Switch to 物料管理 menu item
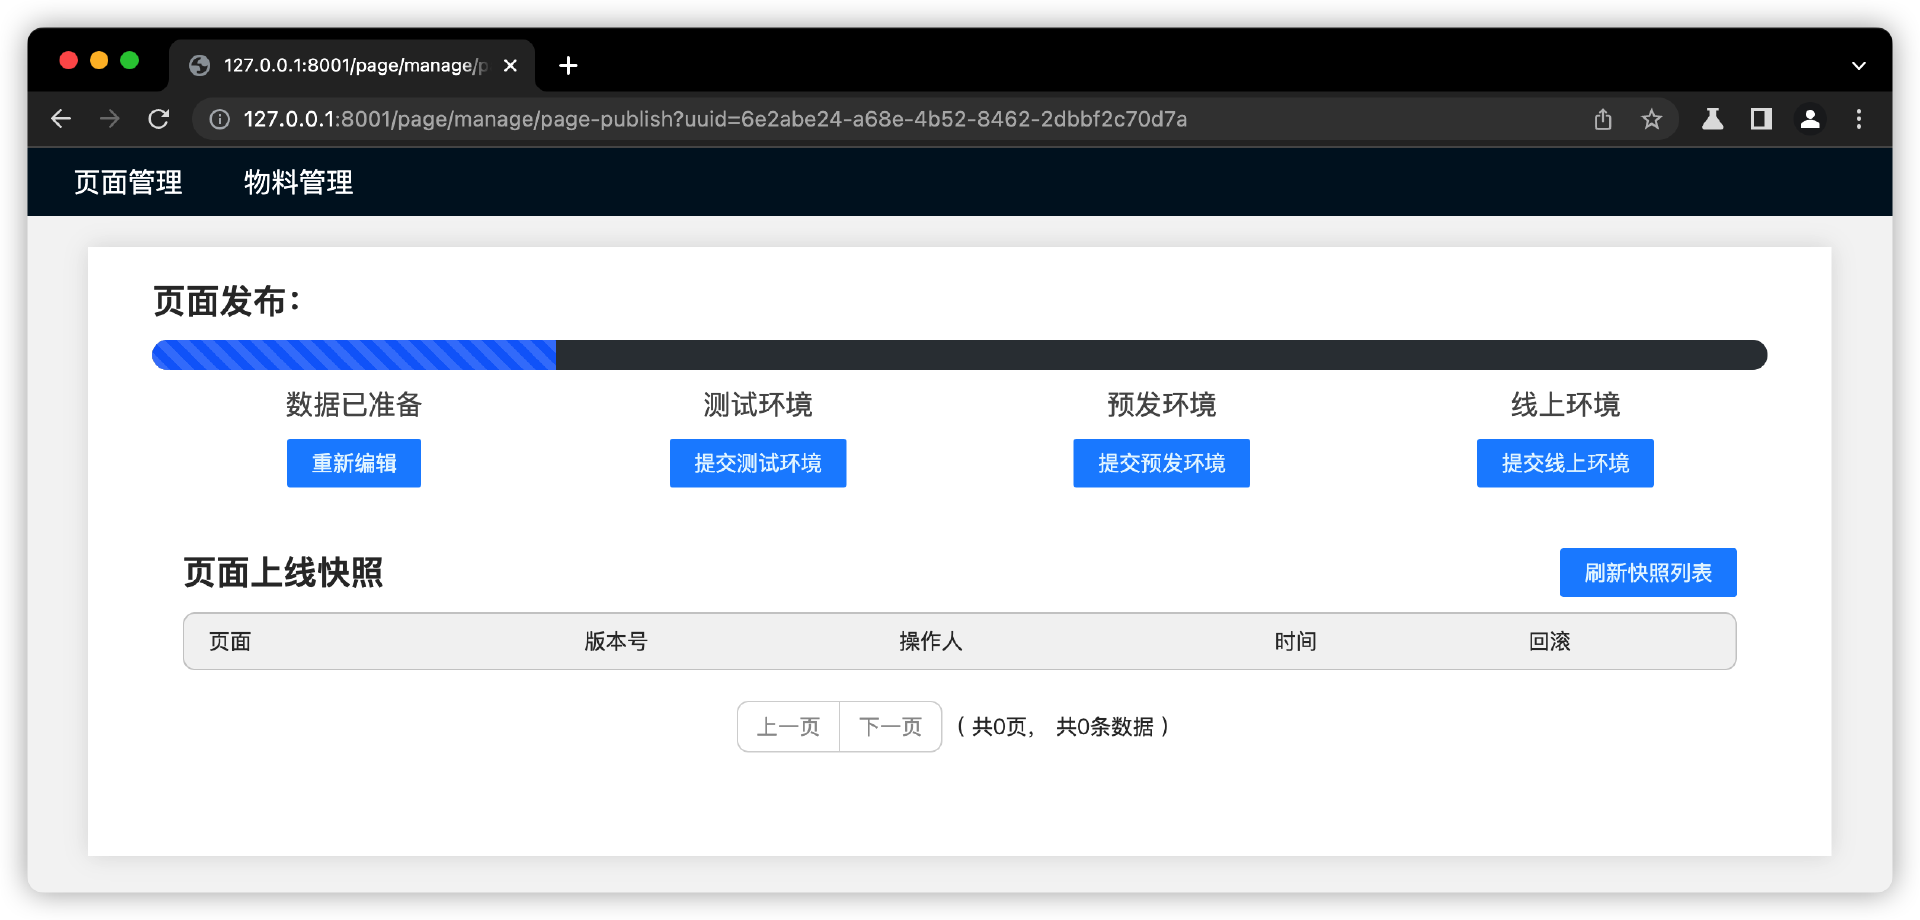The height and width of the screenshot is (920, 1920). pyautogui.click(x=298, y=182)
